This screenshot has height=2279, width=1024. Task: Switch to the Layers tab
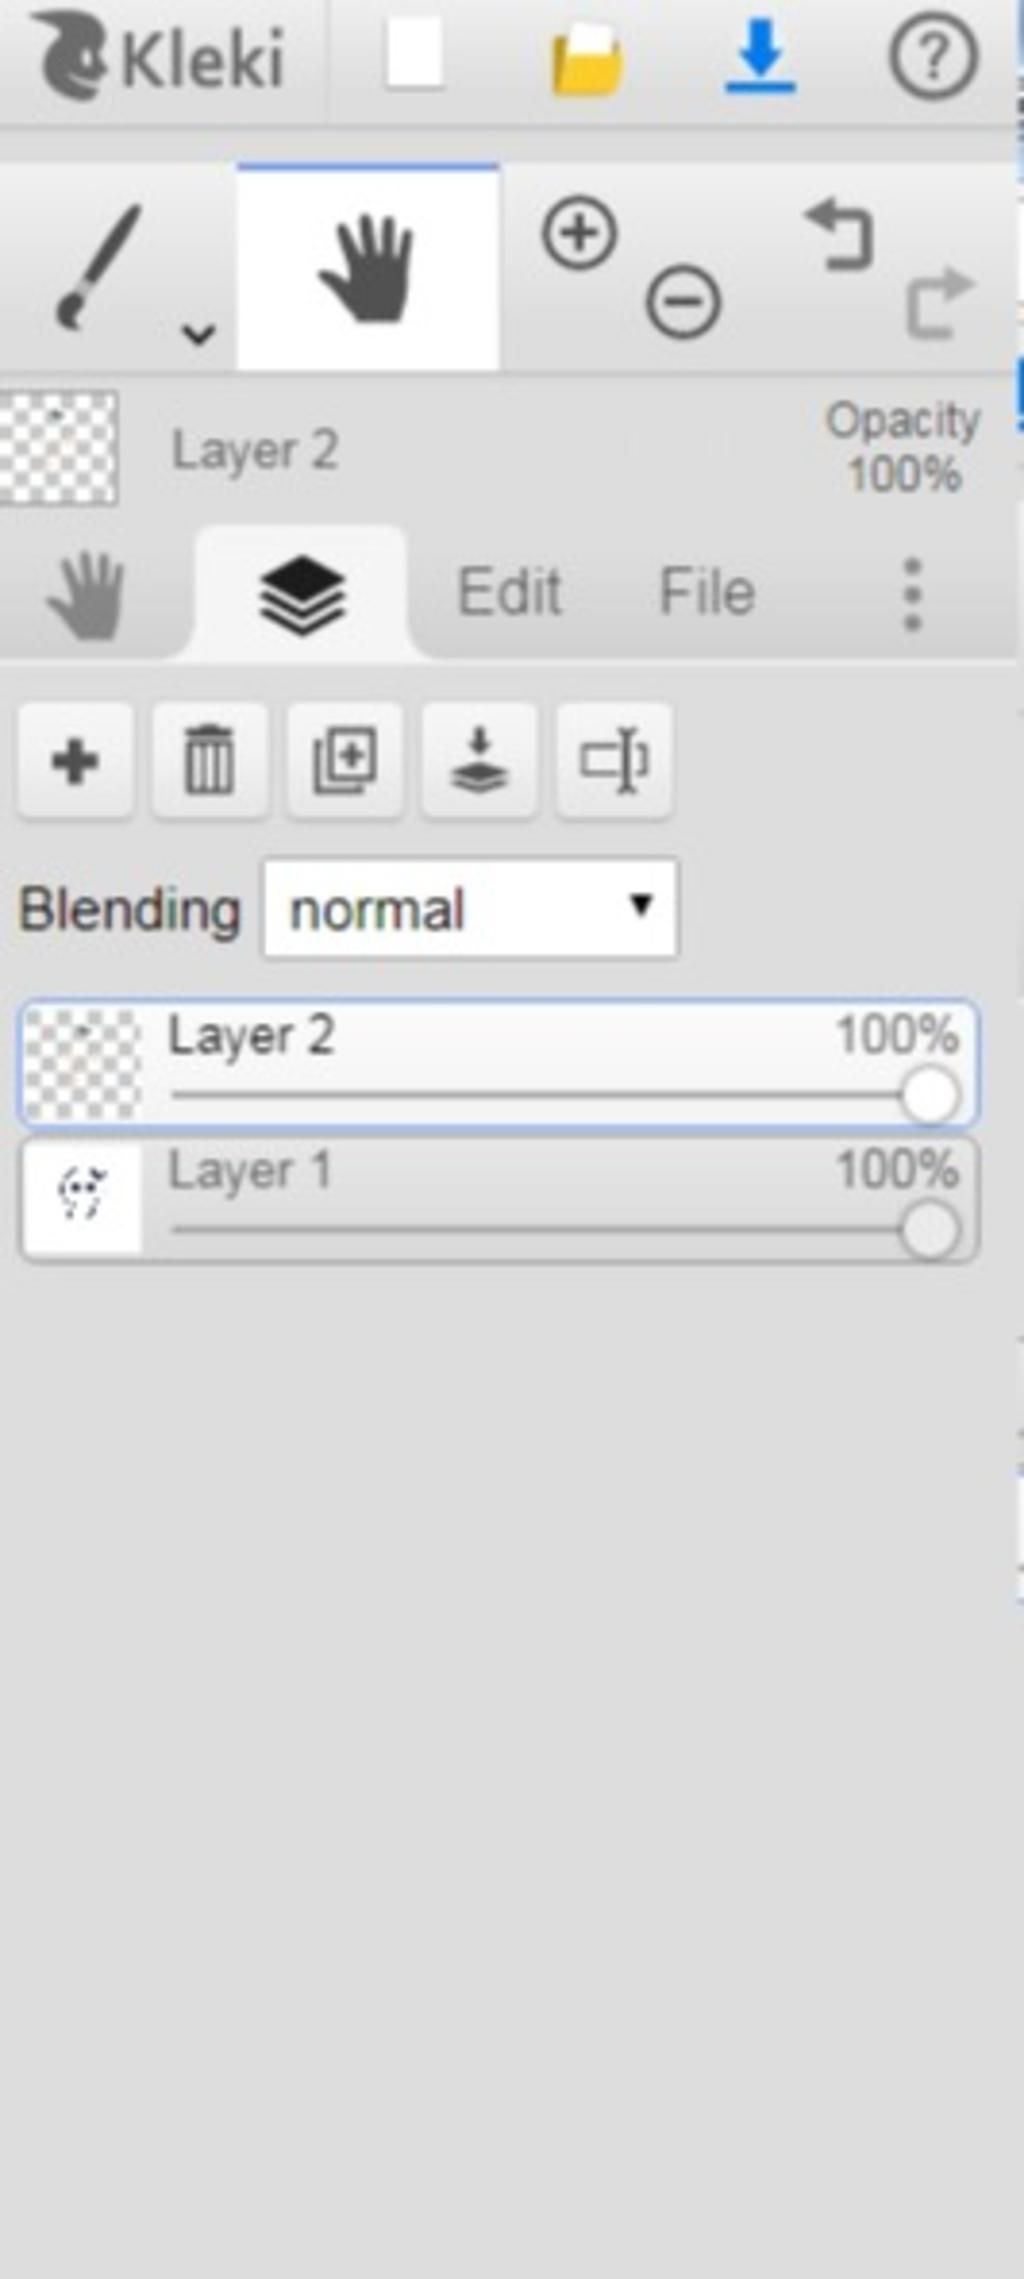click(302, 593)
